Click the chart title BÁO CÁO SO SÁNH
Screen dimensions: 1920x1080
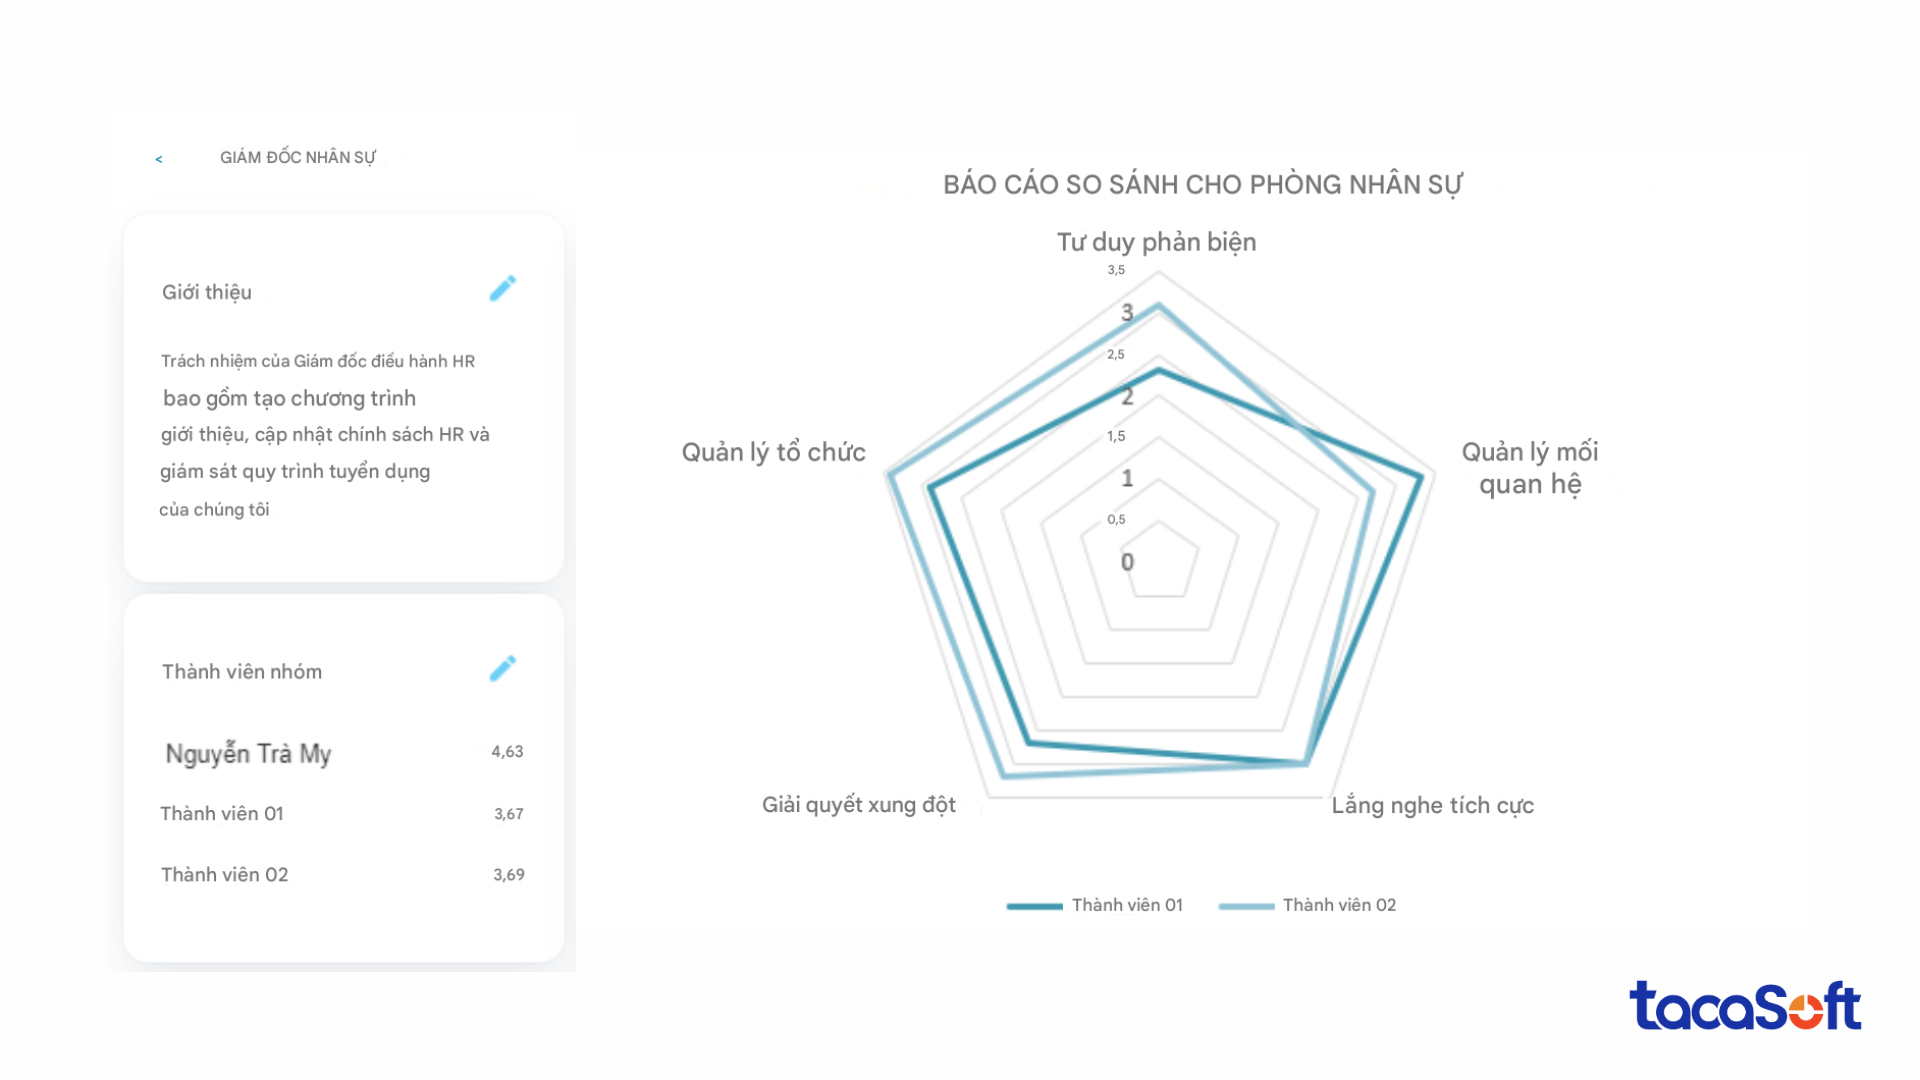point(1202,185)
